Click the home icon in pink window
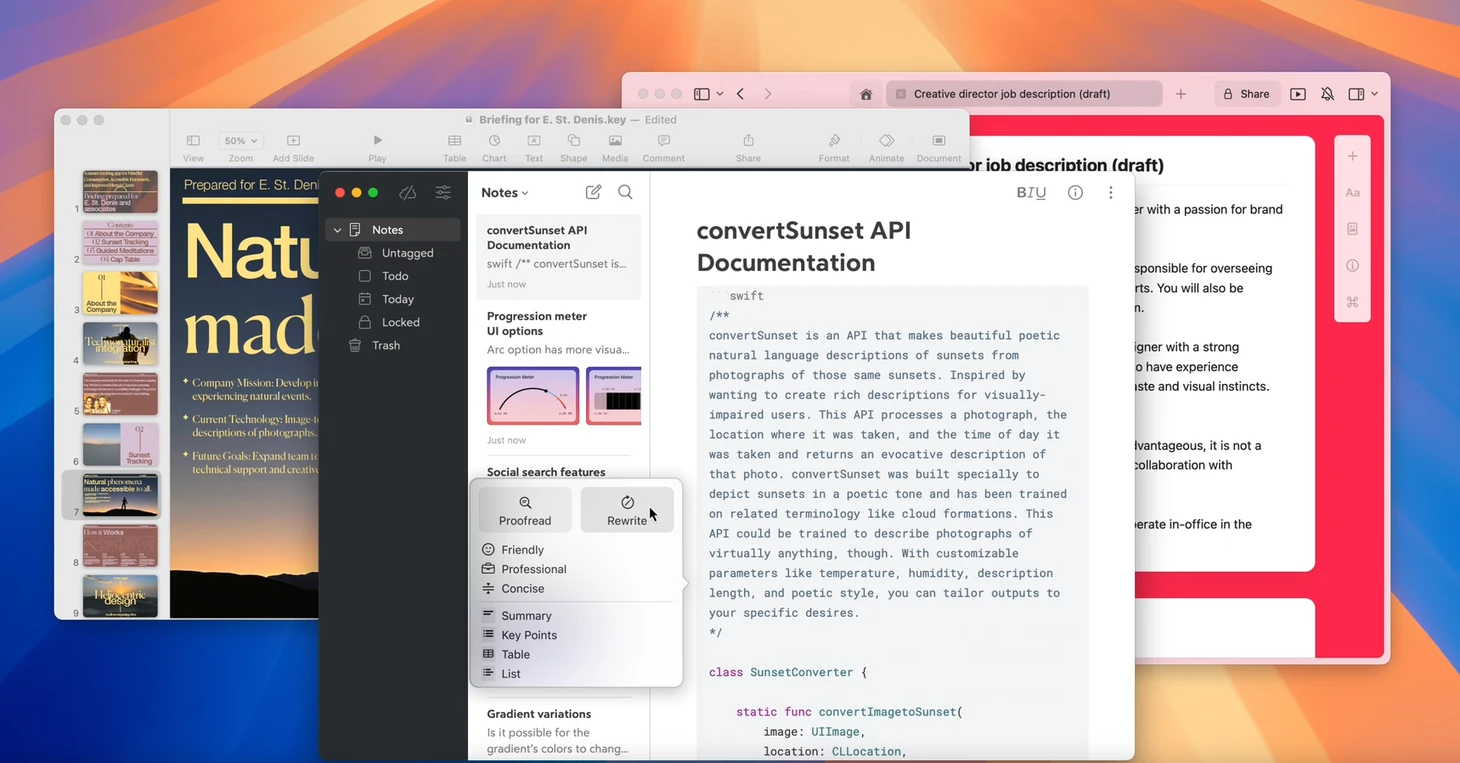 [x=866, y=94]
